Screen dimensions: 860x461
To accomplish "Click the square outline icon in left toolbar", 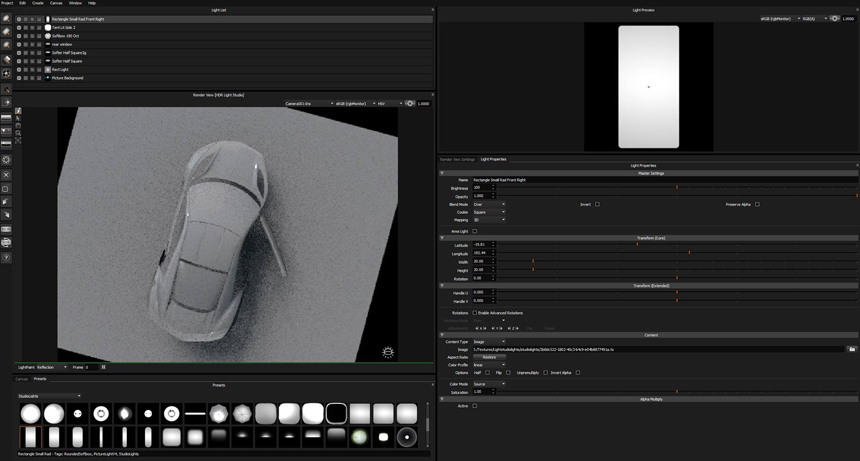I will click(6, 189).
